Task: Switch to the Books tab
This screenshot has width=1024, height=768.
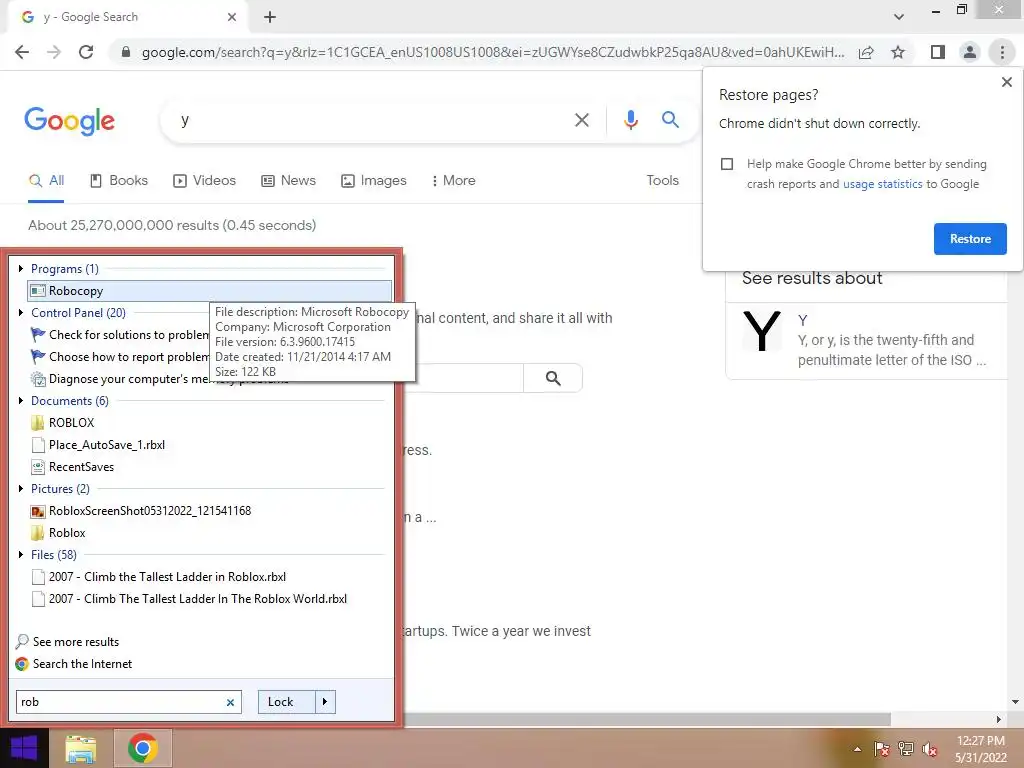Action: pyautogui.click(x=119, y=181)
